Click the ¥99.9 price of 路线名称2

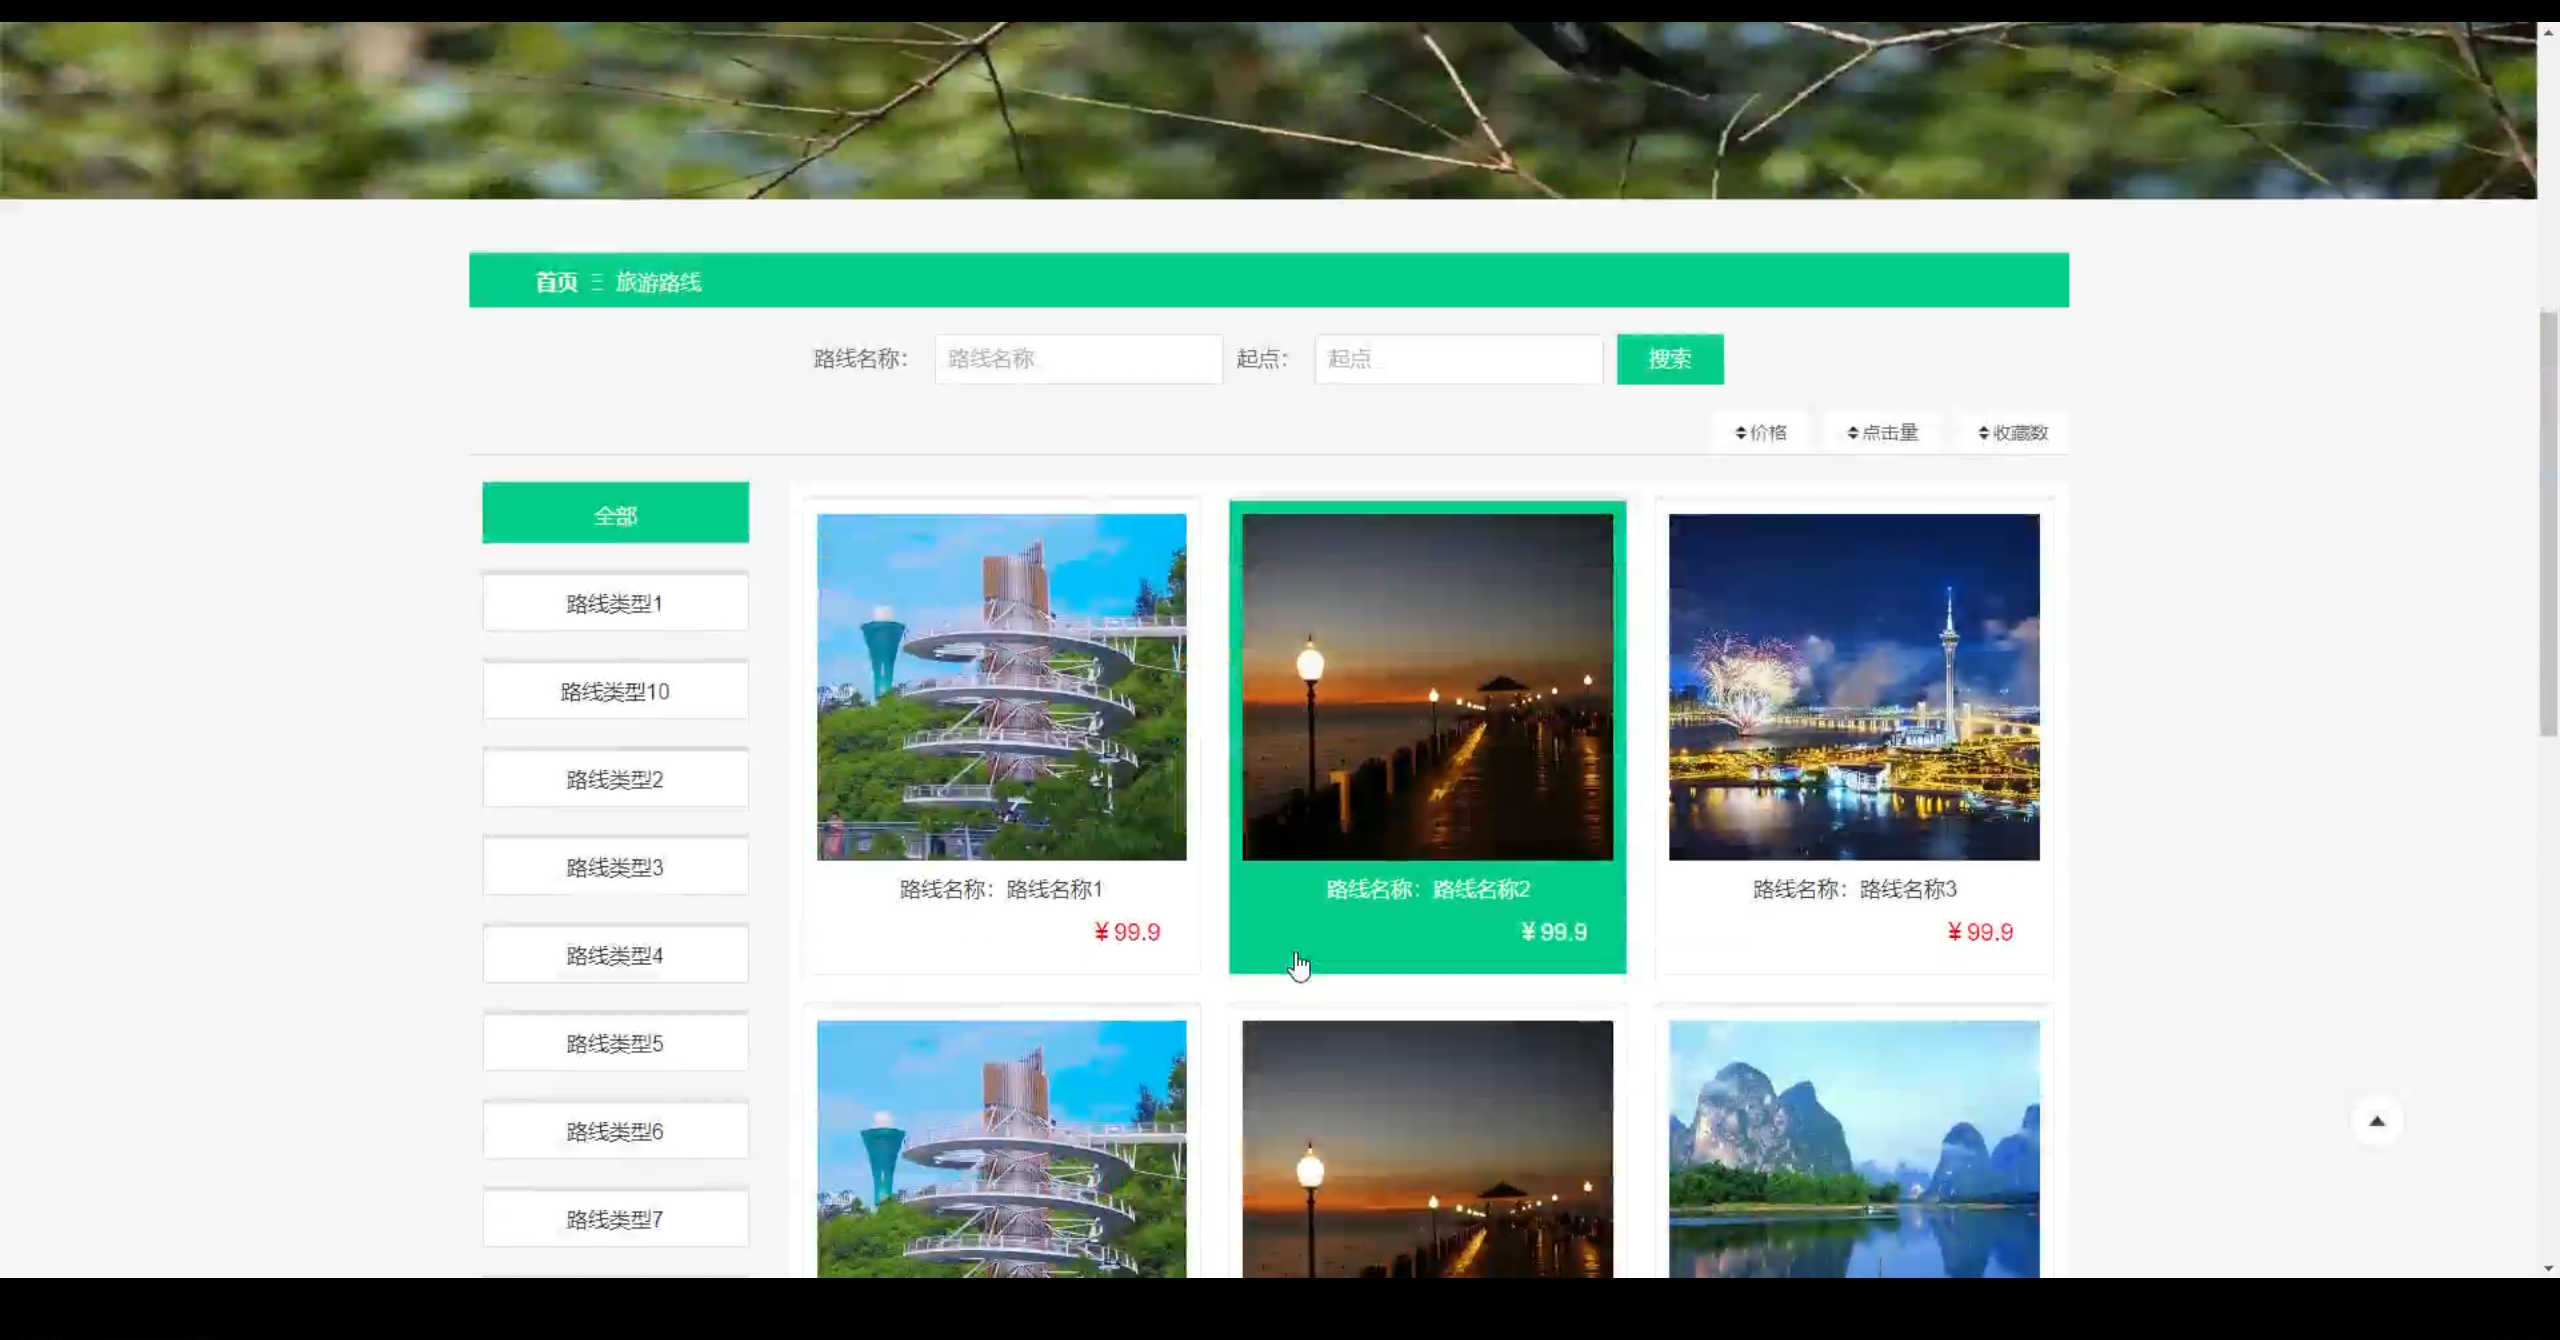click(x=1554, y=932)
